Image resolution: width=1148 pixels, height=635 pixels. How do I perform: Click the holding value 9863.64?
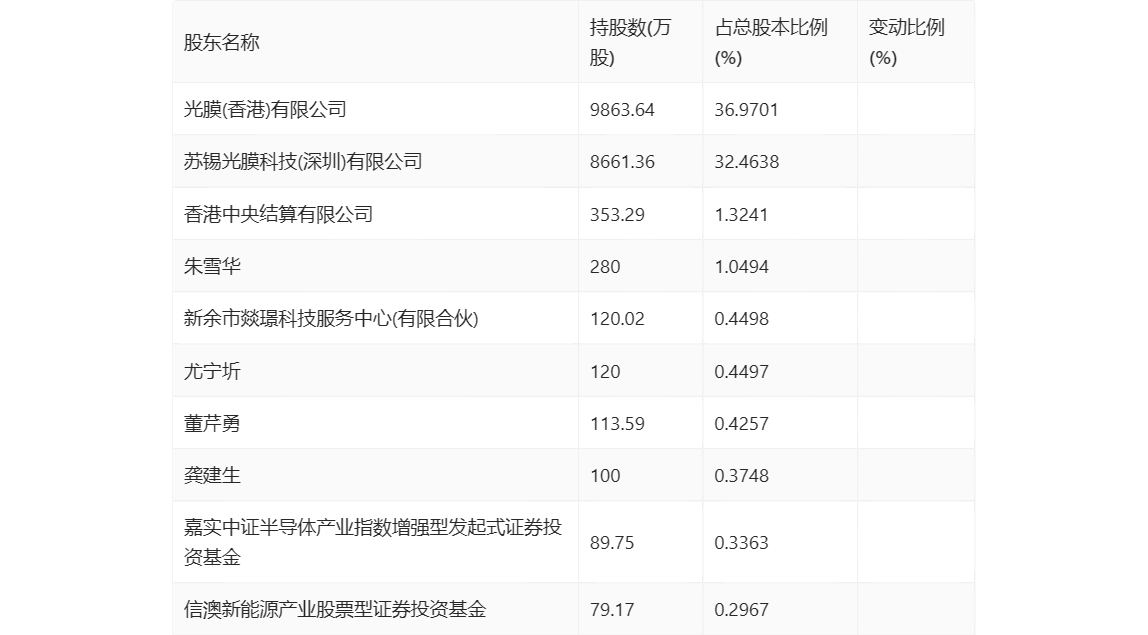(x=622, y=110)
